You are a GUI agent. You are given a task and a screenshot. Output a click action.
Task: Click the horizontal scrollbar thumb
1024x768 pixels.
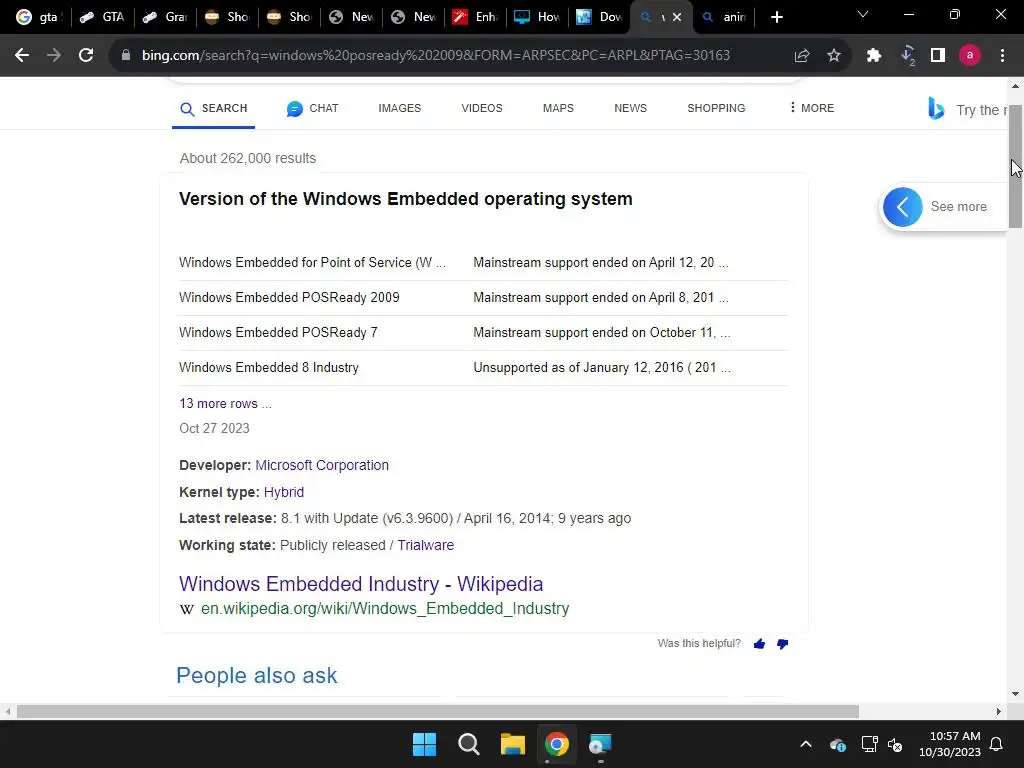coord(438,711)
